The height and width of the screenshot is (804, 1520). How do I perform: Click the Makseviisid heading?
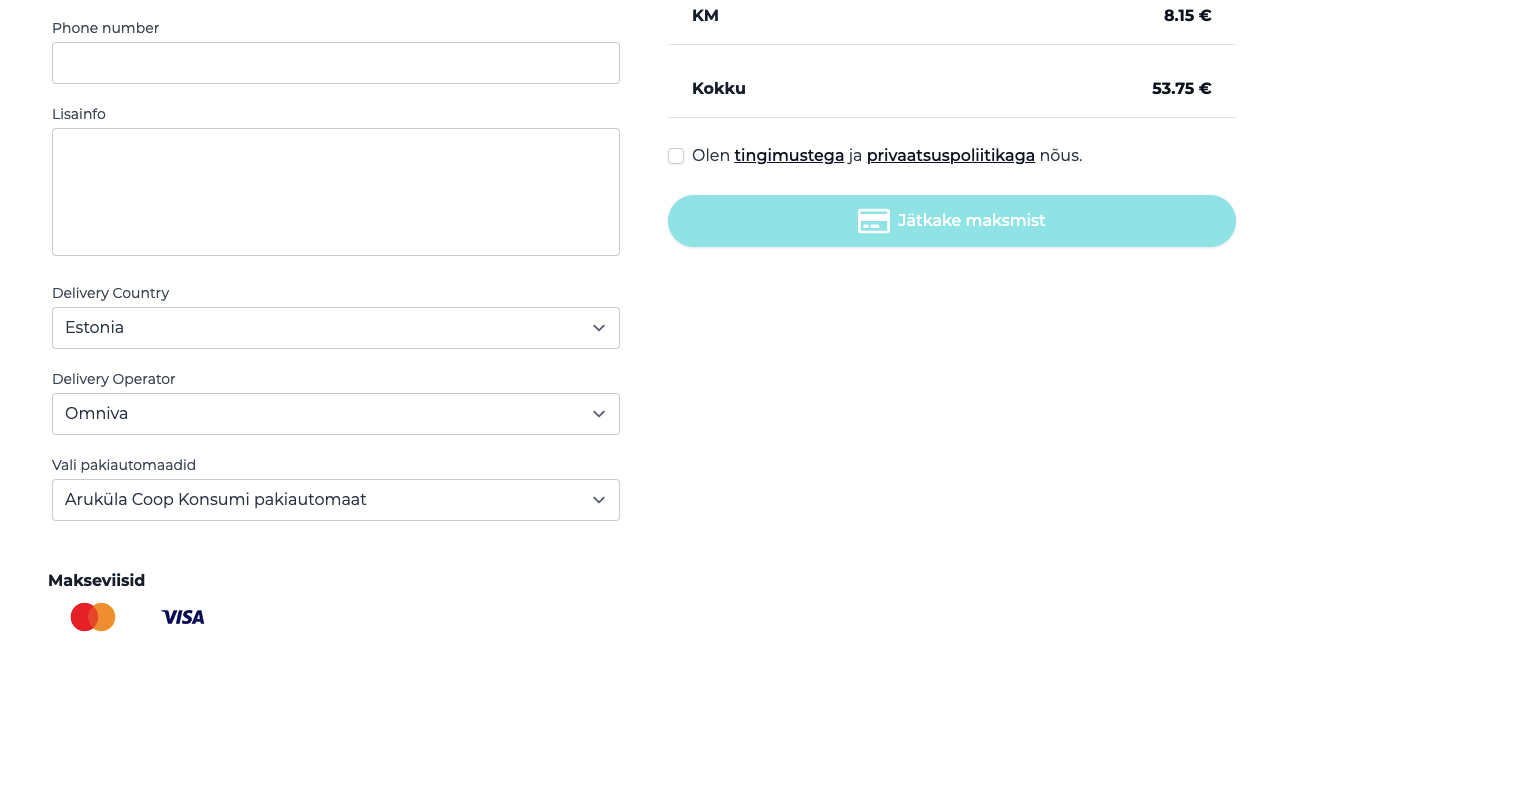click(97, 580)
